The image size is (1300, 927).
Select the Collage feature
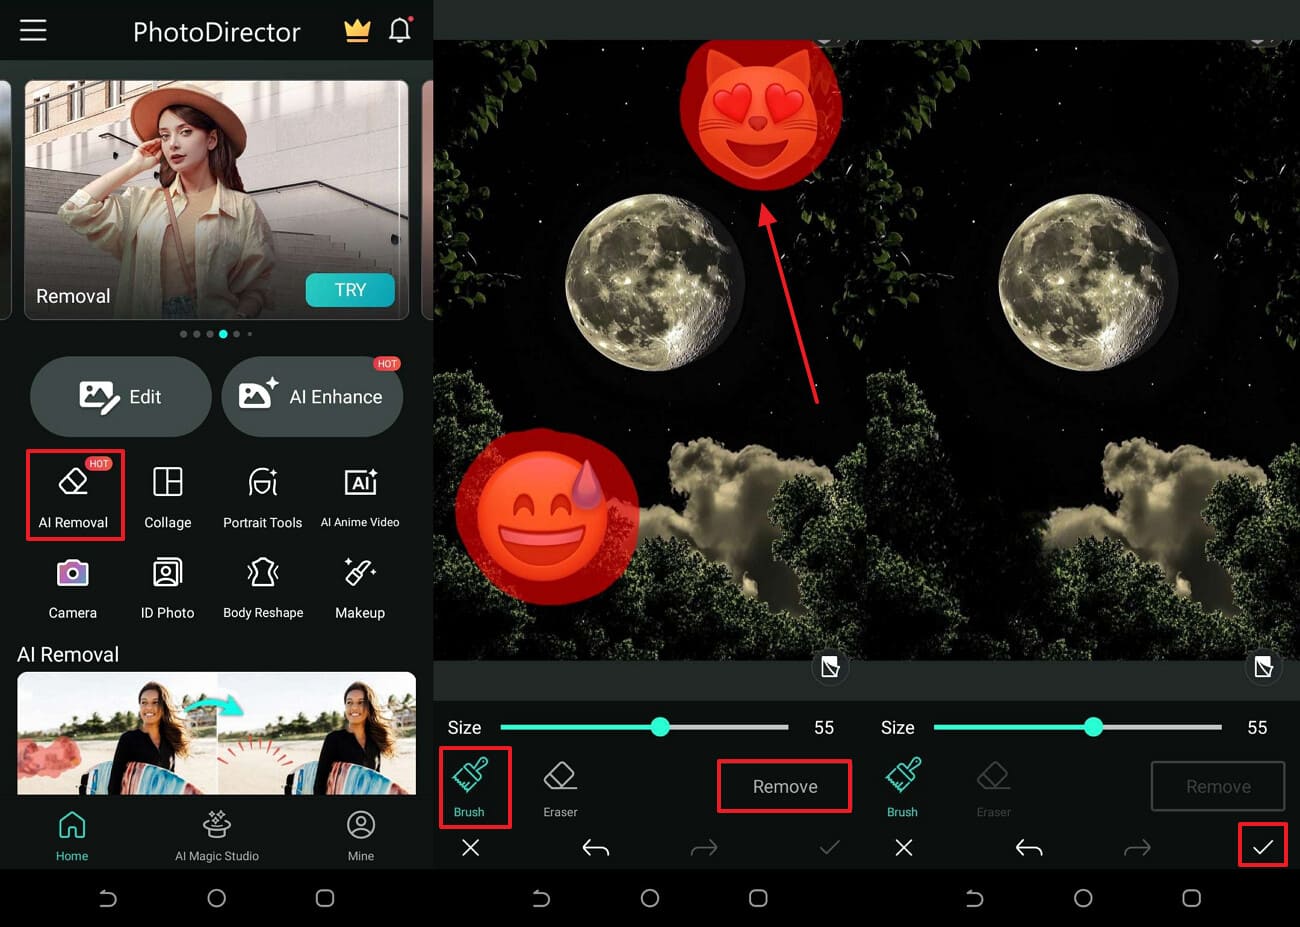167,495
